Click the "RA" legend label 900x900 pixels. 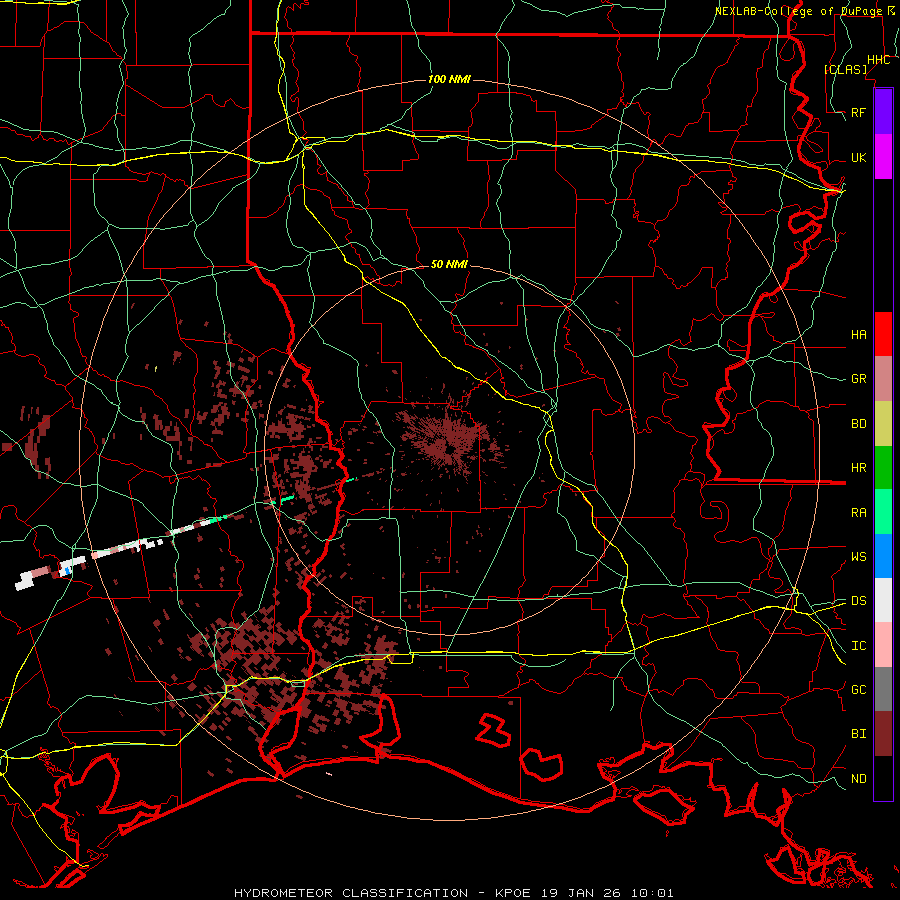[858, 513]
